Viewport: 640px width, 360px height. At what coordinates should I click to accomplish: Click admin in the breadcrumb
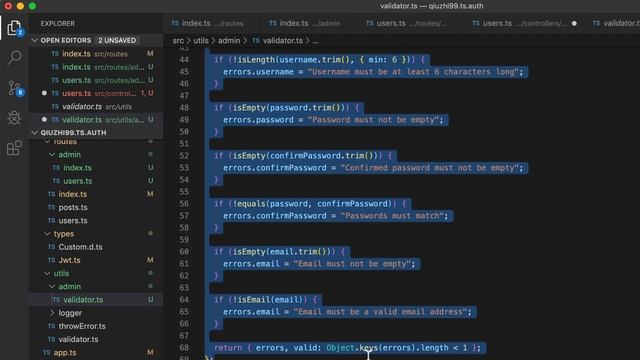(x=229, y=40)
